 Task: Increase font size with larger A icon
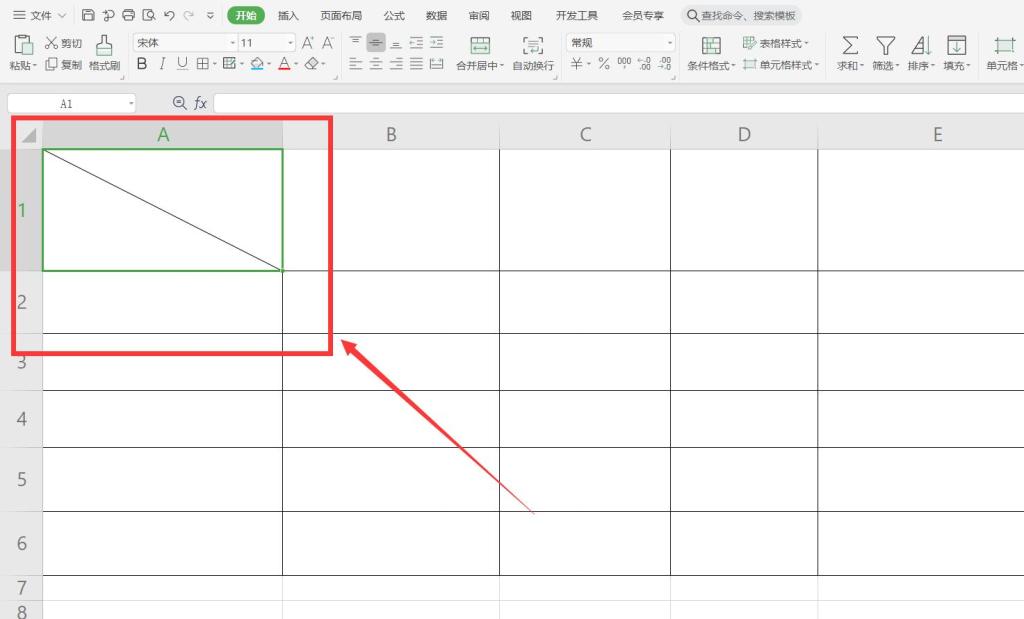(307, 43)
